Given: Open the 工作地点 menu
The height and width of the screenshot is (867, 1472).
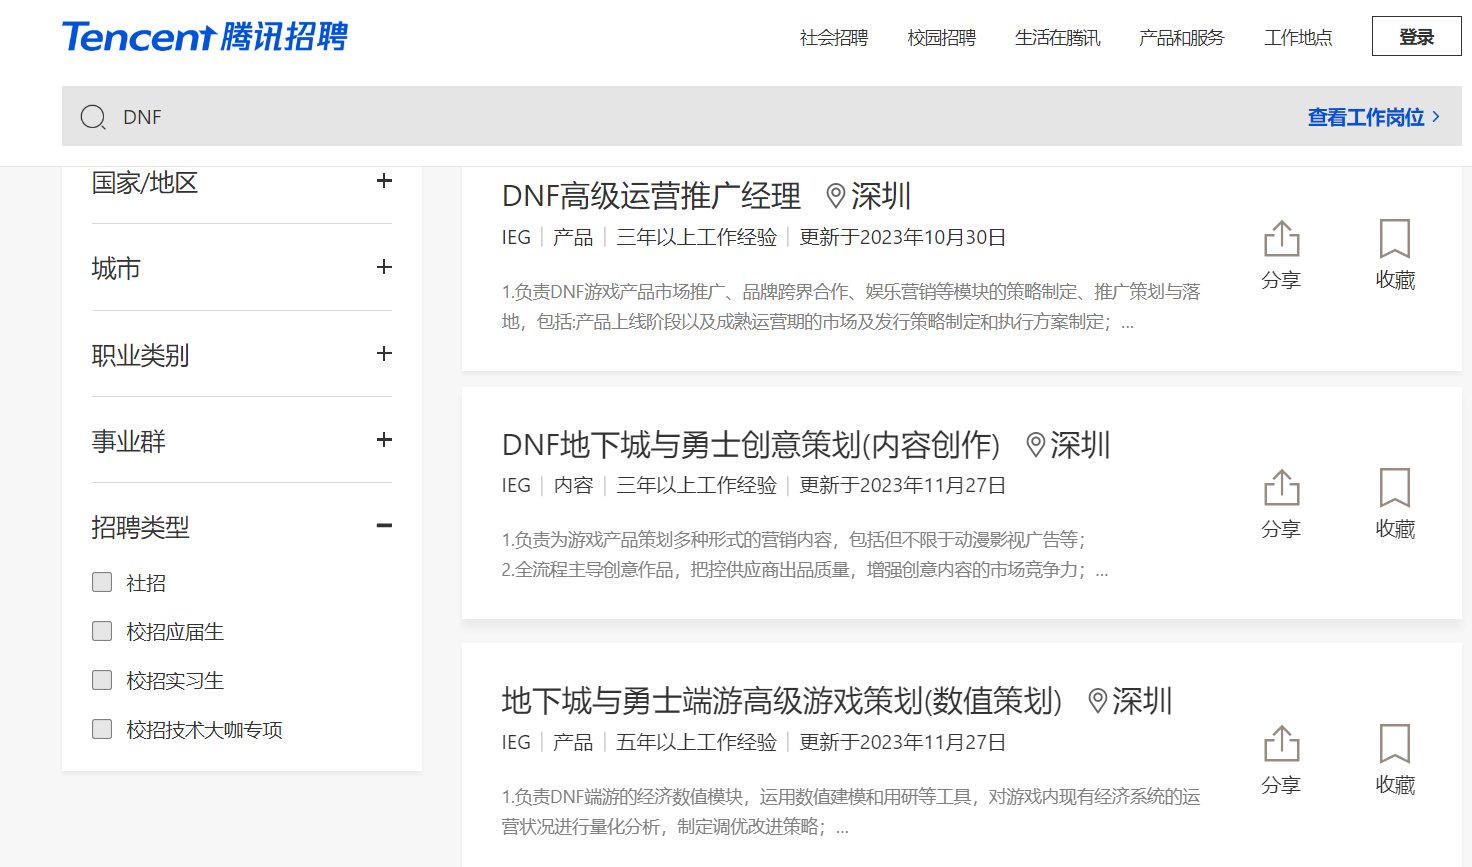Looking at the screenshot, I should click(1299, 38).
